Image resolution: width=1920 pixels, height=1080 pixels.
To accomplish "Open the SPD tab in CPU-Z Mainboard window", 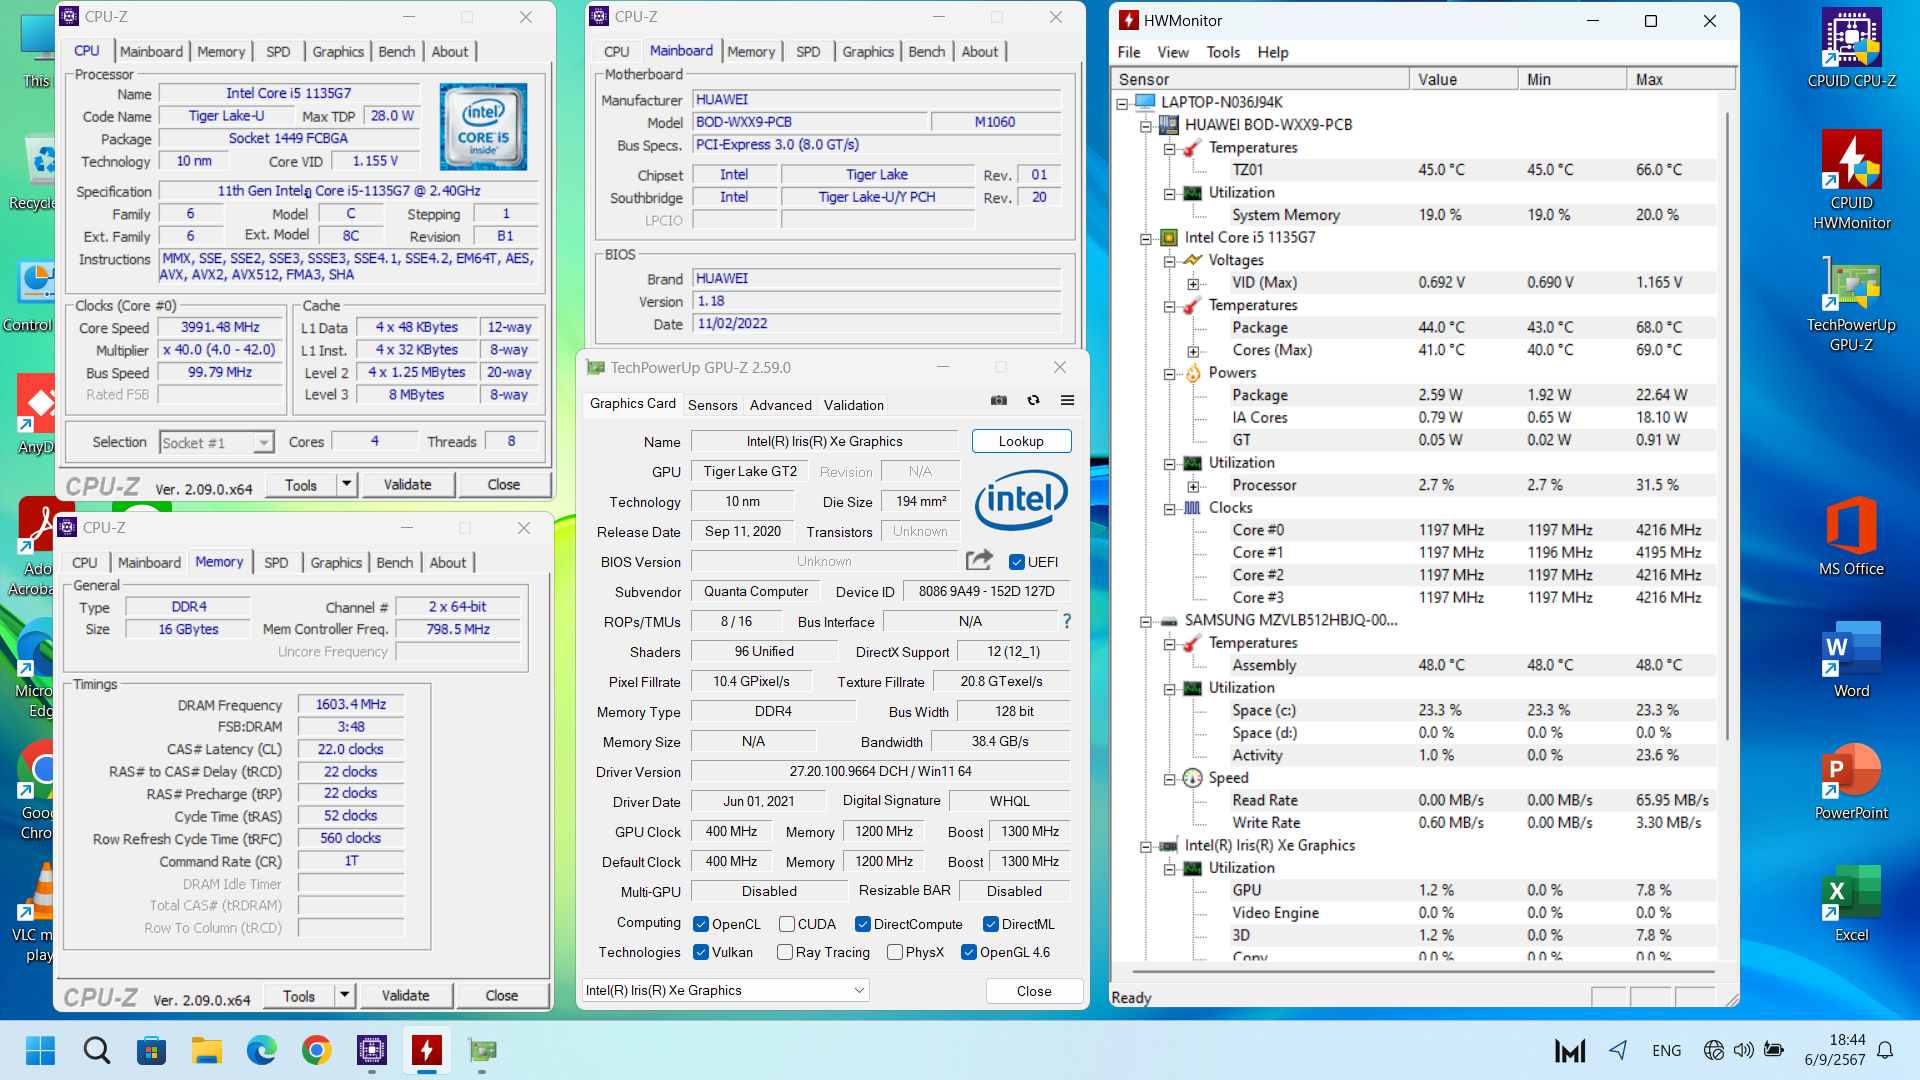I will click(808, 52).
